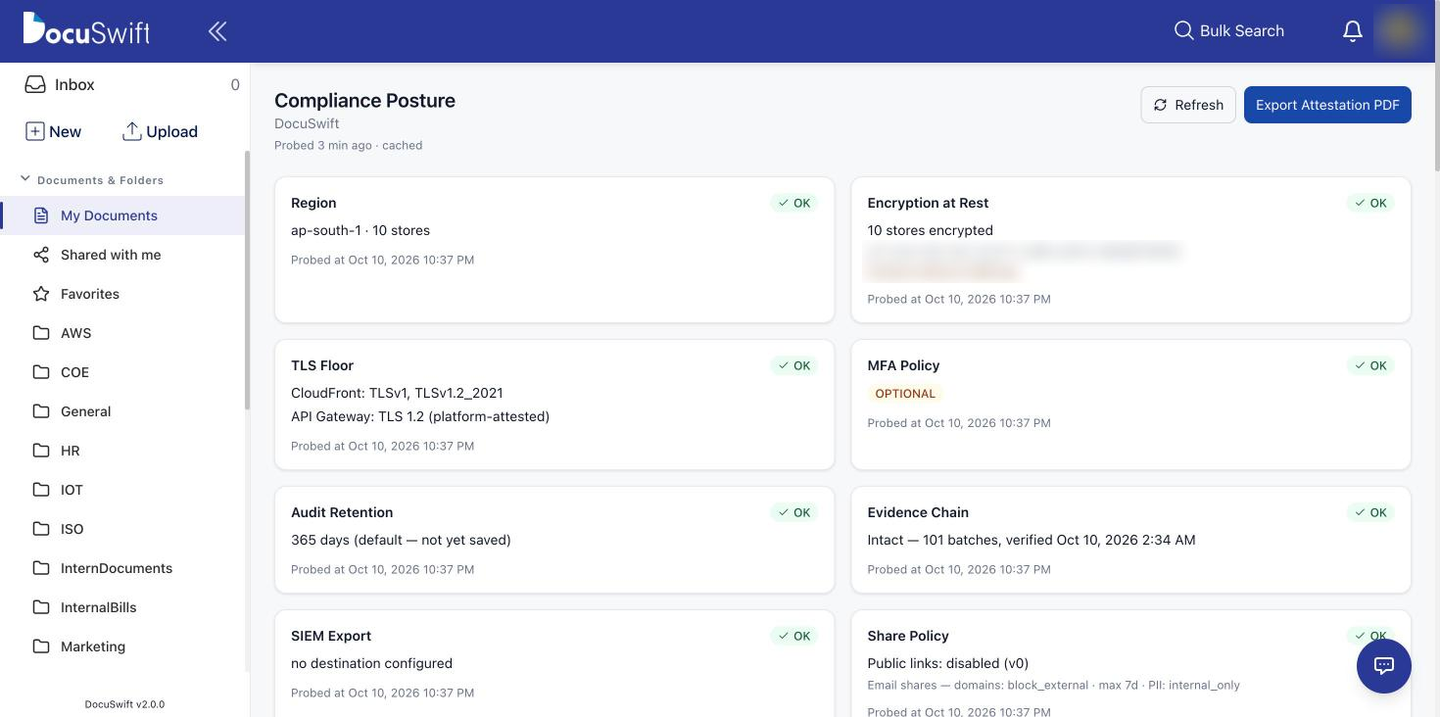Create a New document
This screenshot has width=1440, height=717.
pyautogui.click(x=54, y=131)
